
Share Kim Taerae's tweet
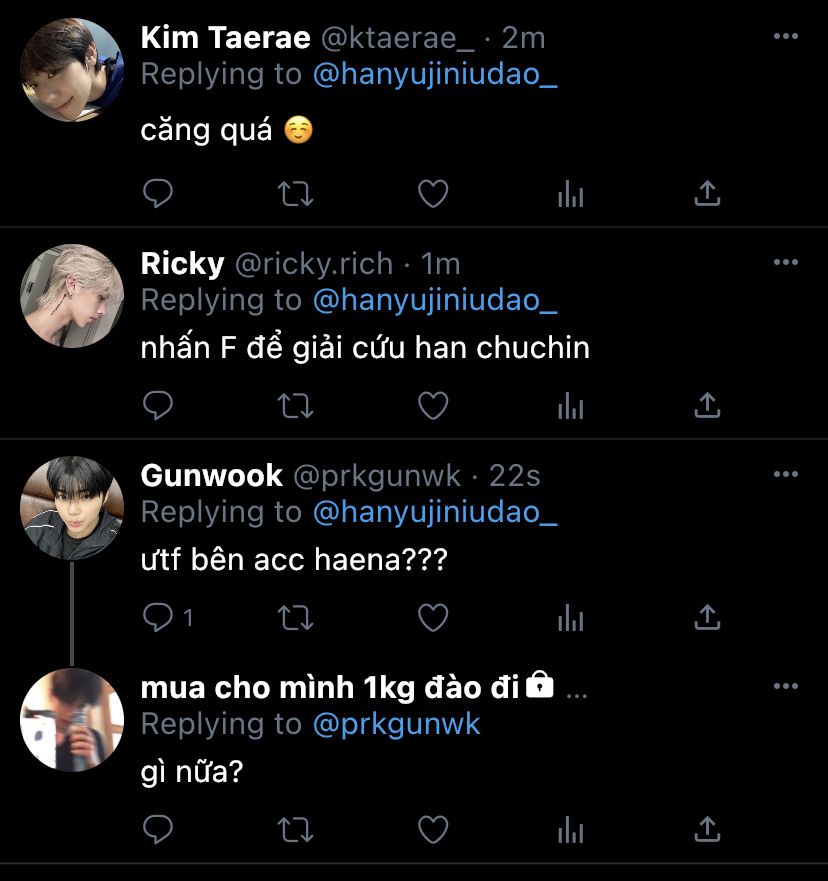pyautogui.click(x=707, y=193)
